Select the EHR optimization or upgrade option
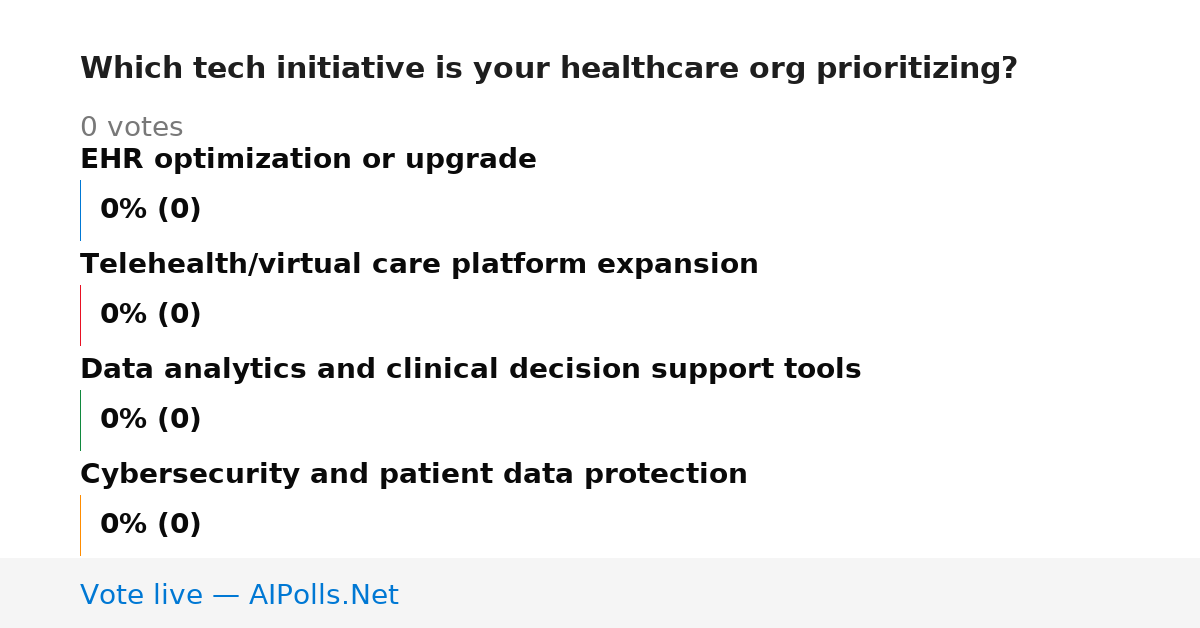Screen dimensions: 1200x628 tap(308, 160)
